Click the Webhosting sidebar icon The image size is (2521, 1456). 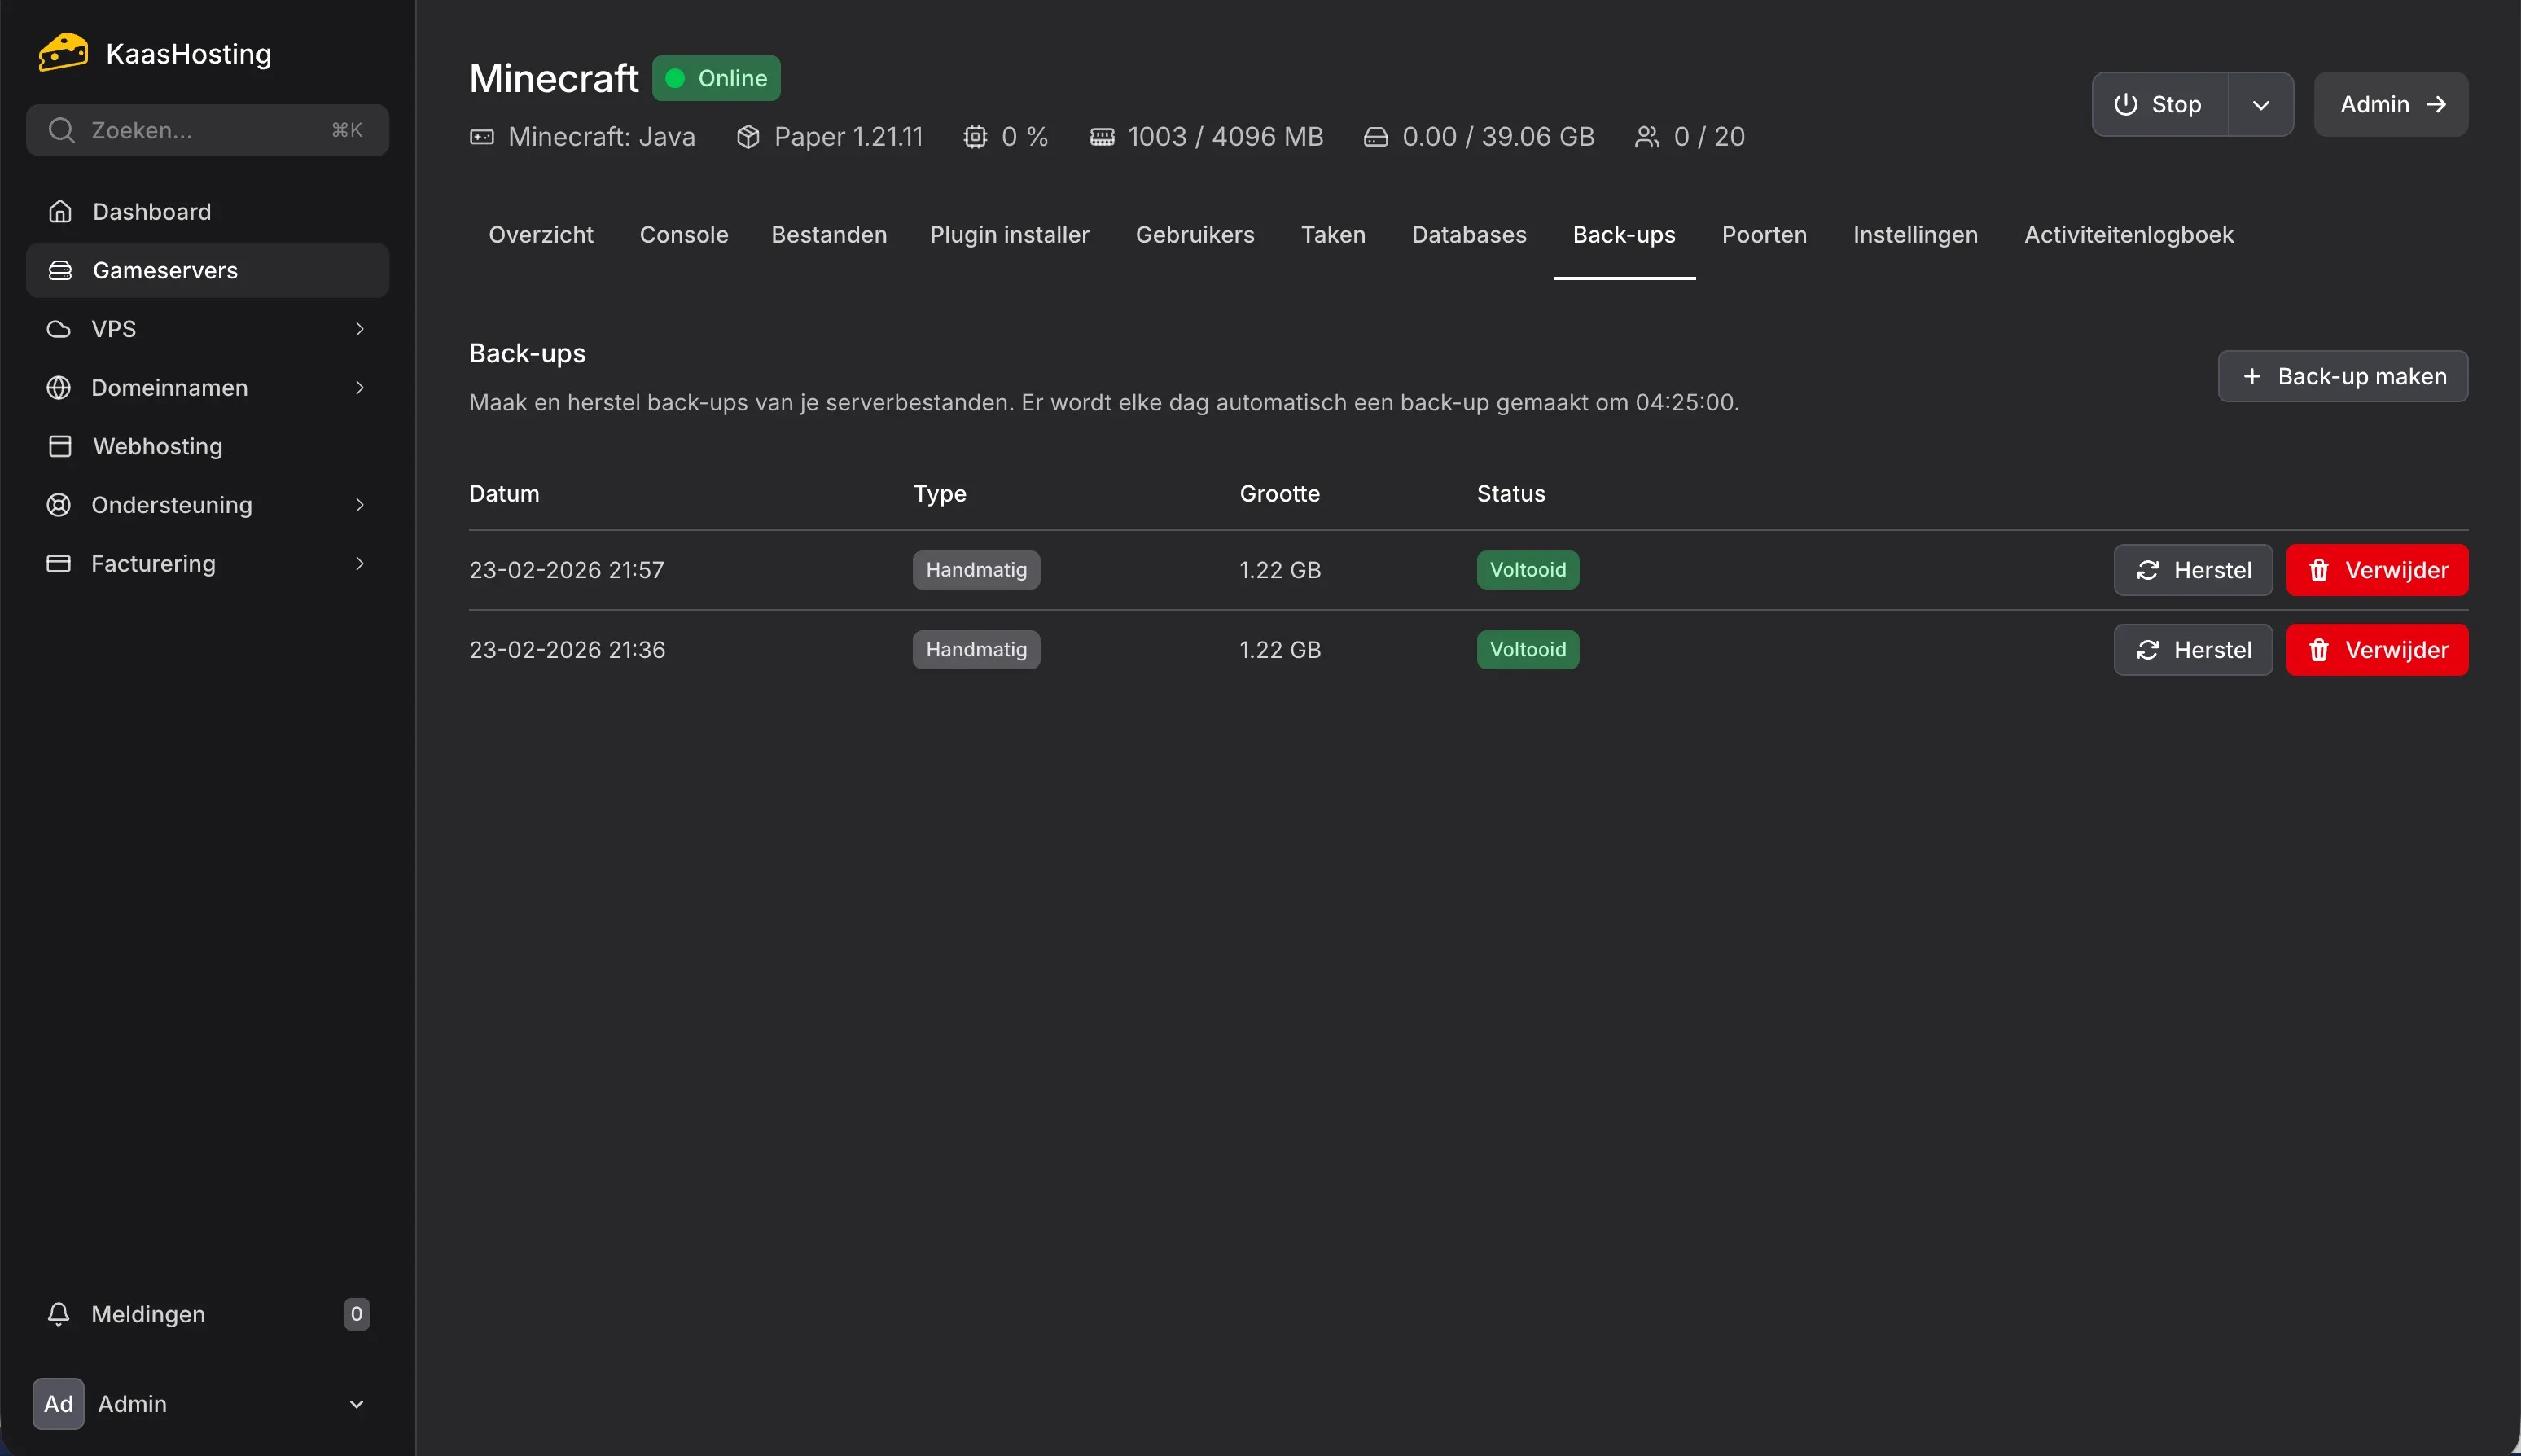tap(58, 446)
